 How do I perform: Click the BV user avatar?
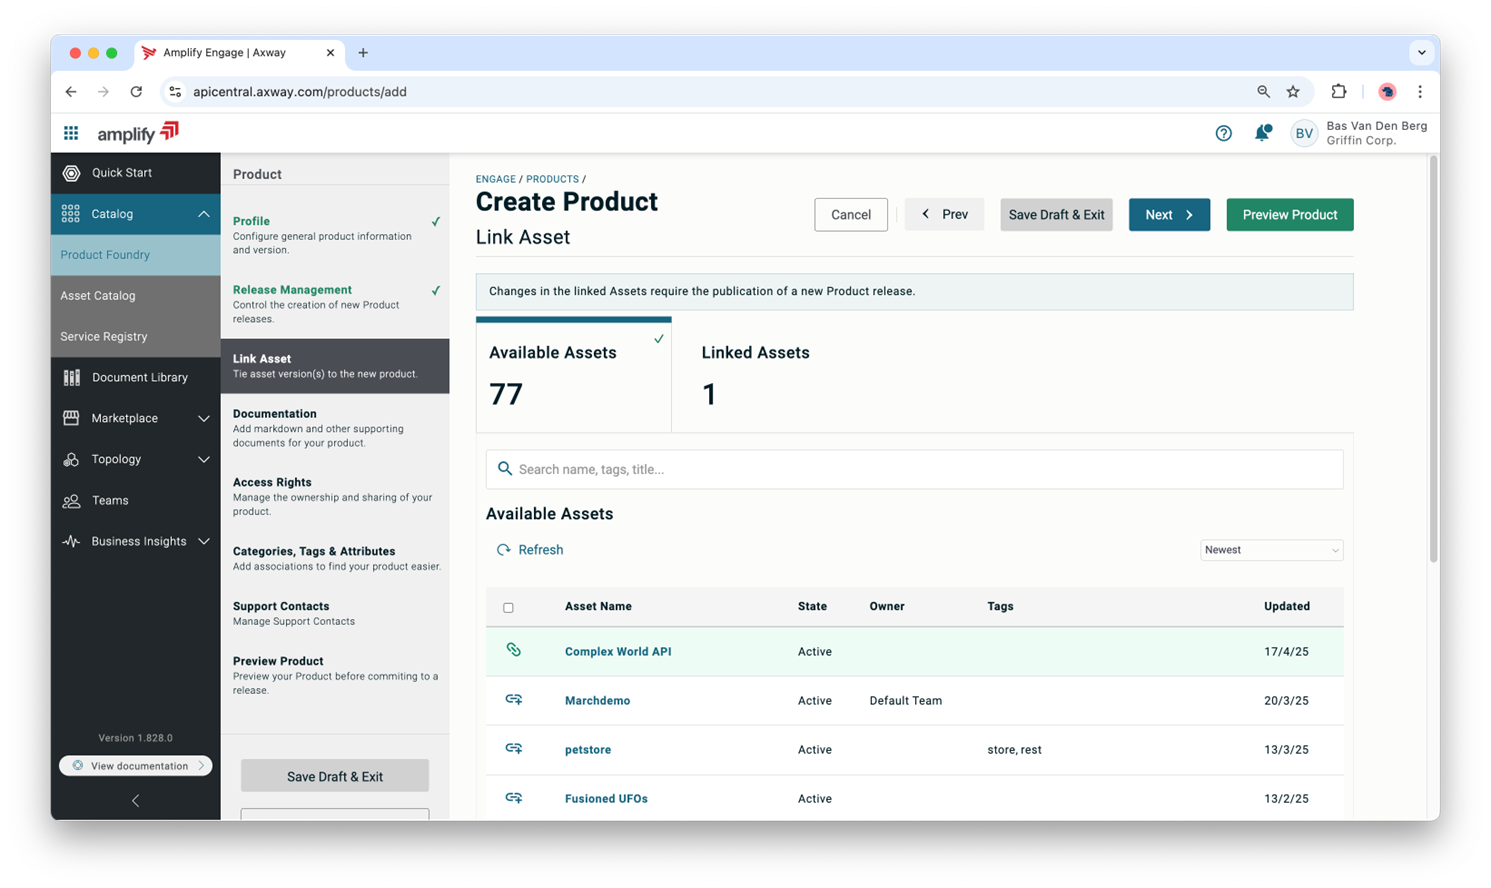pyautogui.click(x=1304, y=133)
